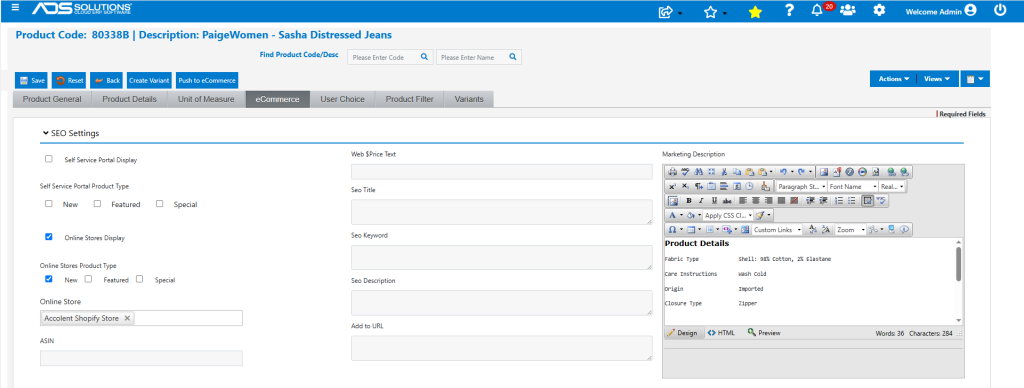Viewport: 1024px width, 388px height.
Task: Check Featured under Online Stores Product Type
Action: point(88,279)
